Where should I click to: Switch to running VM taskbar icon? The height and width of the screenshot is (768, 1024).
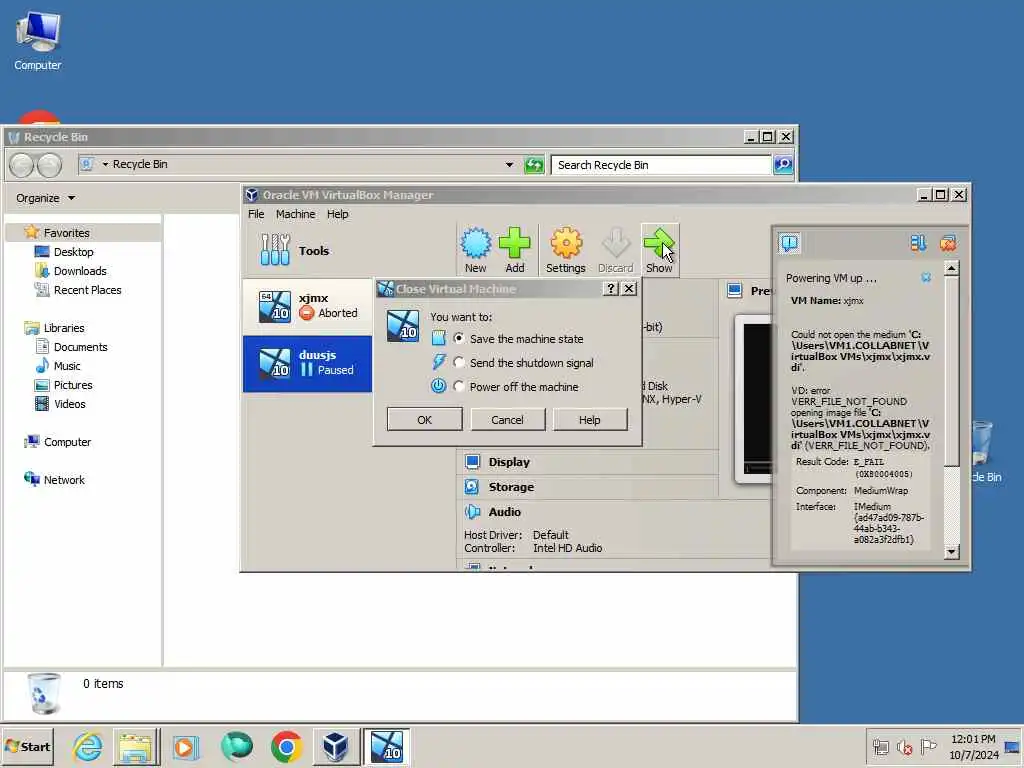tap(387, 746)
